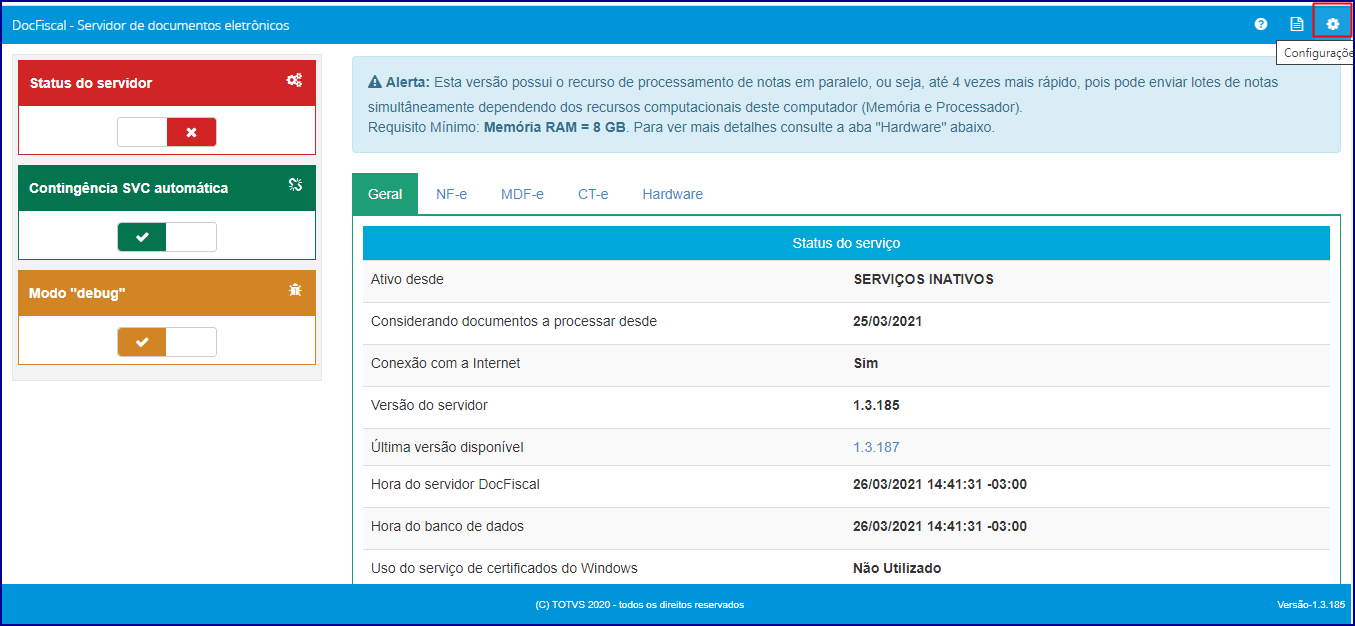Click Considerando documentos a processar desde label
This screenshot has width=1355, height=626.
[x=514, y=321]
